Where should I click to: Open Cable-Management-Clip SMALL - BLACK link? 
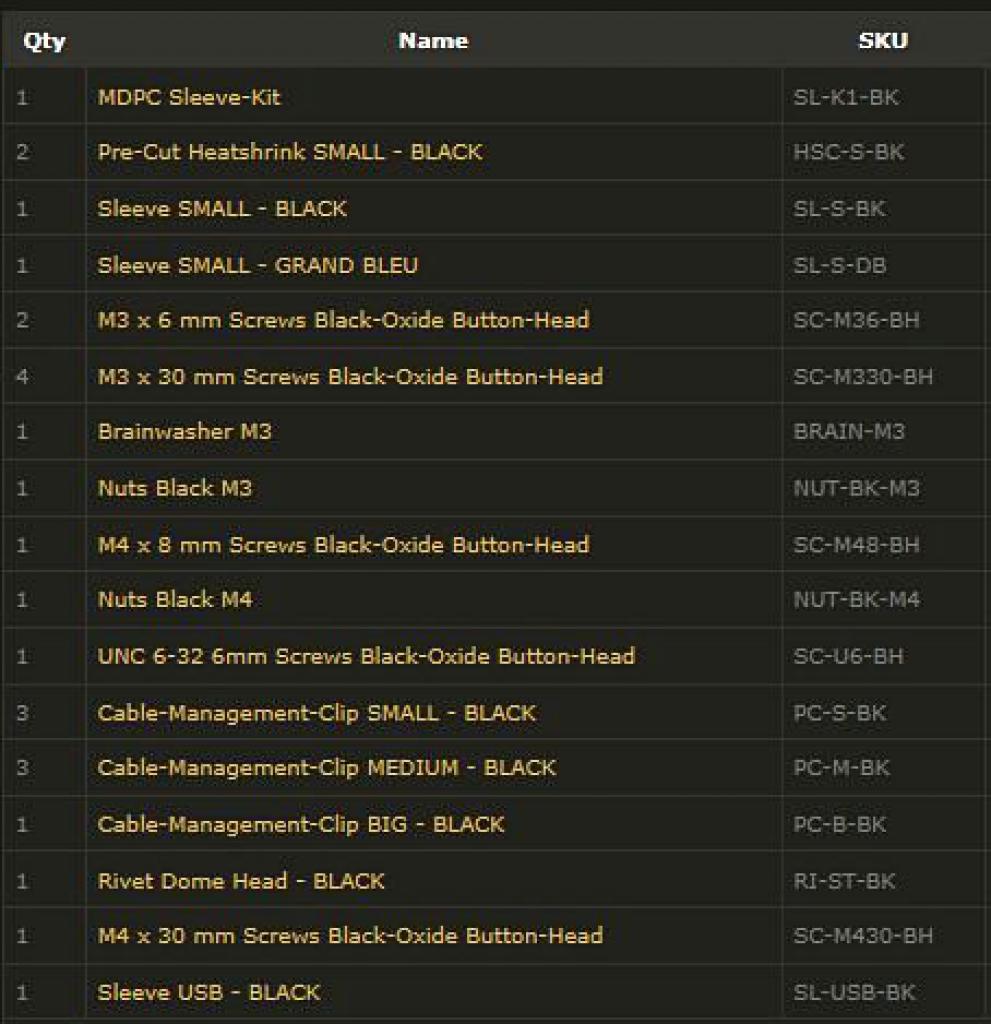316,712
